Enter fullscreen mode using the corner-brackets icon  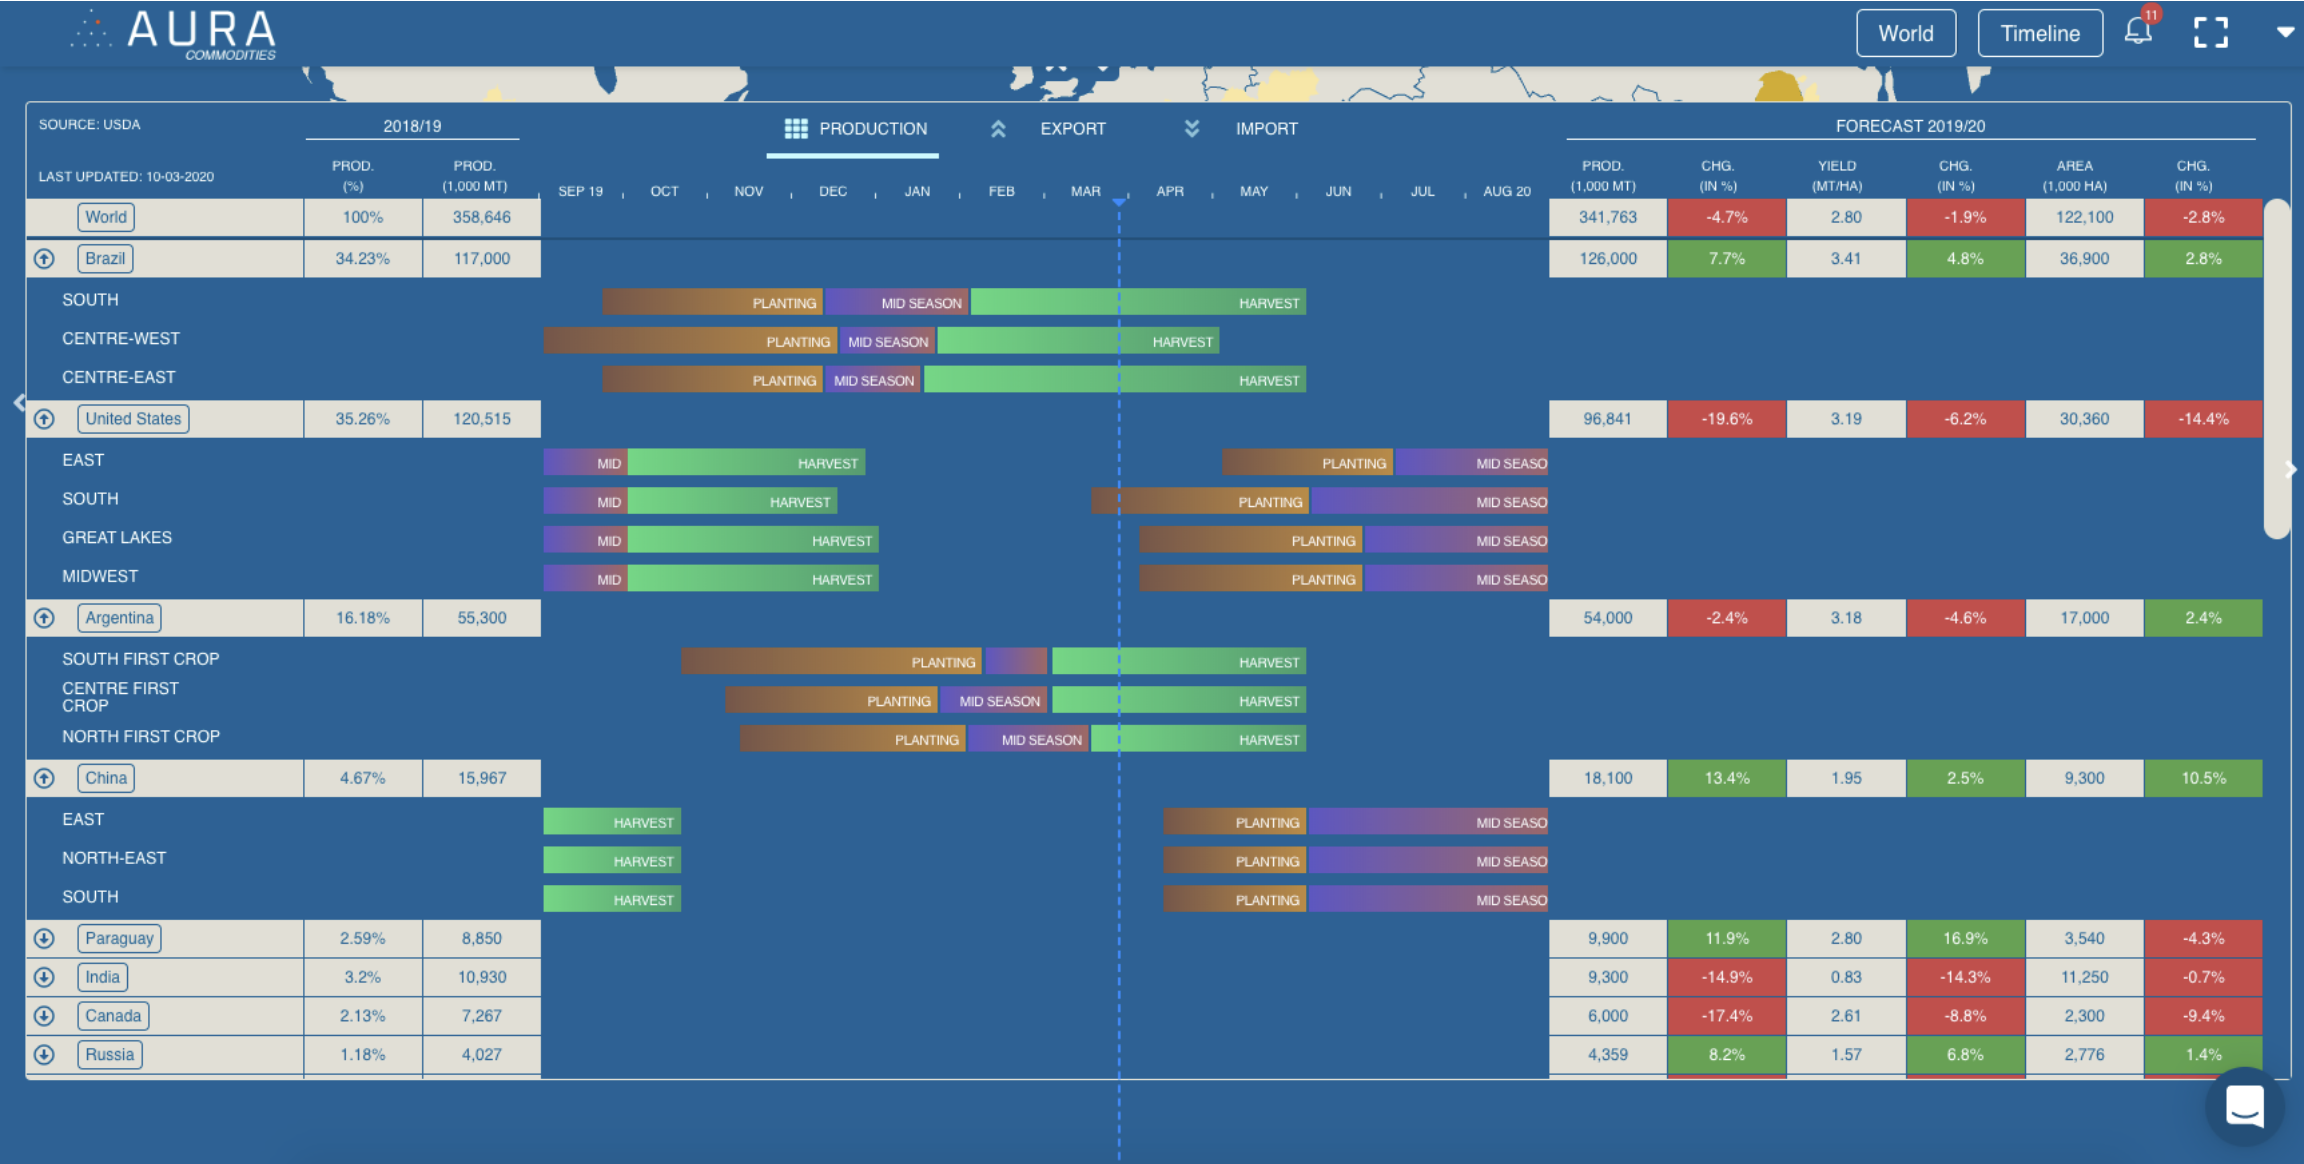(2210, 33)
